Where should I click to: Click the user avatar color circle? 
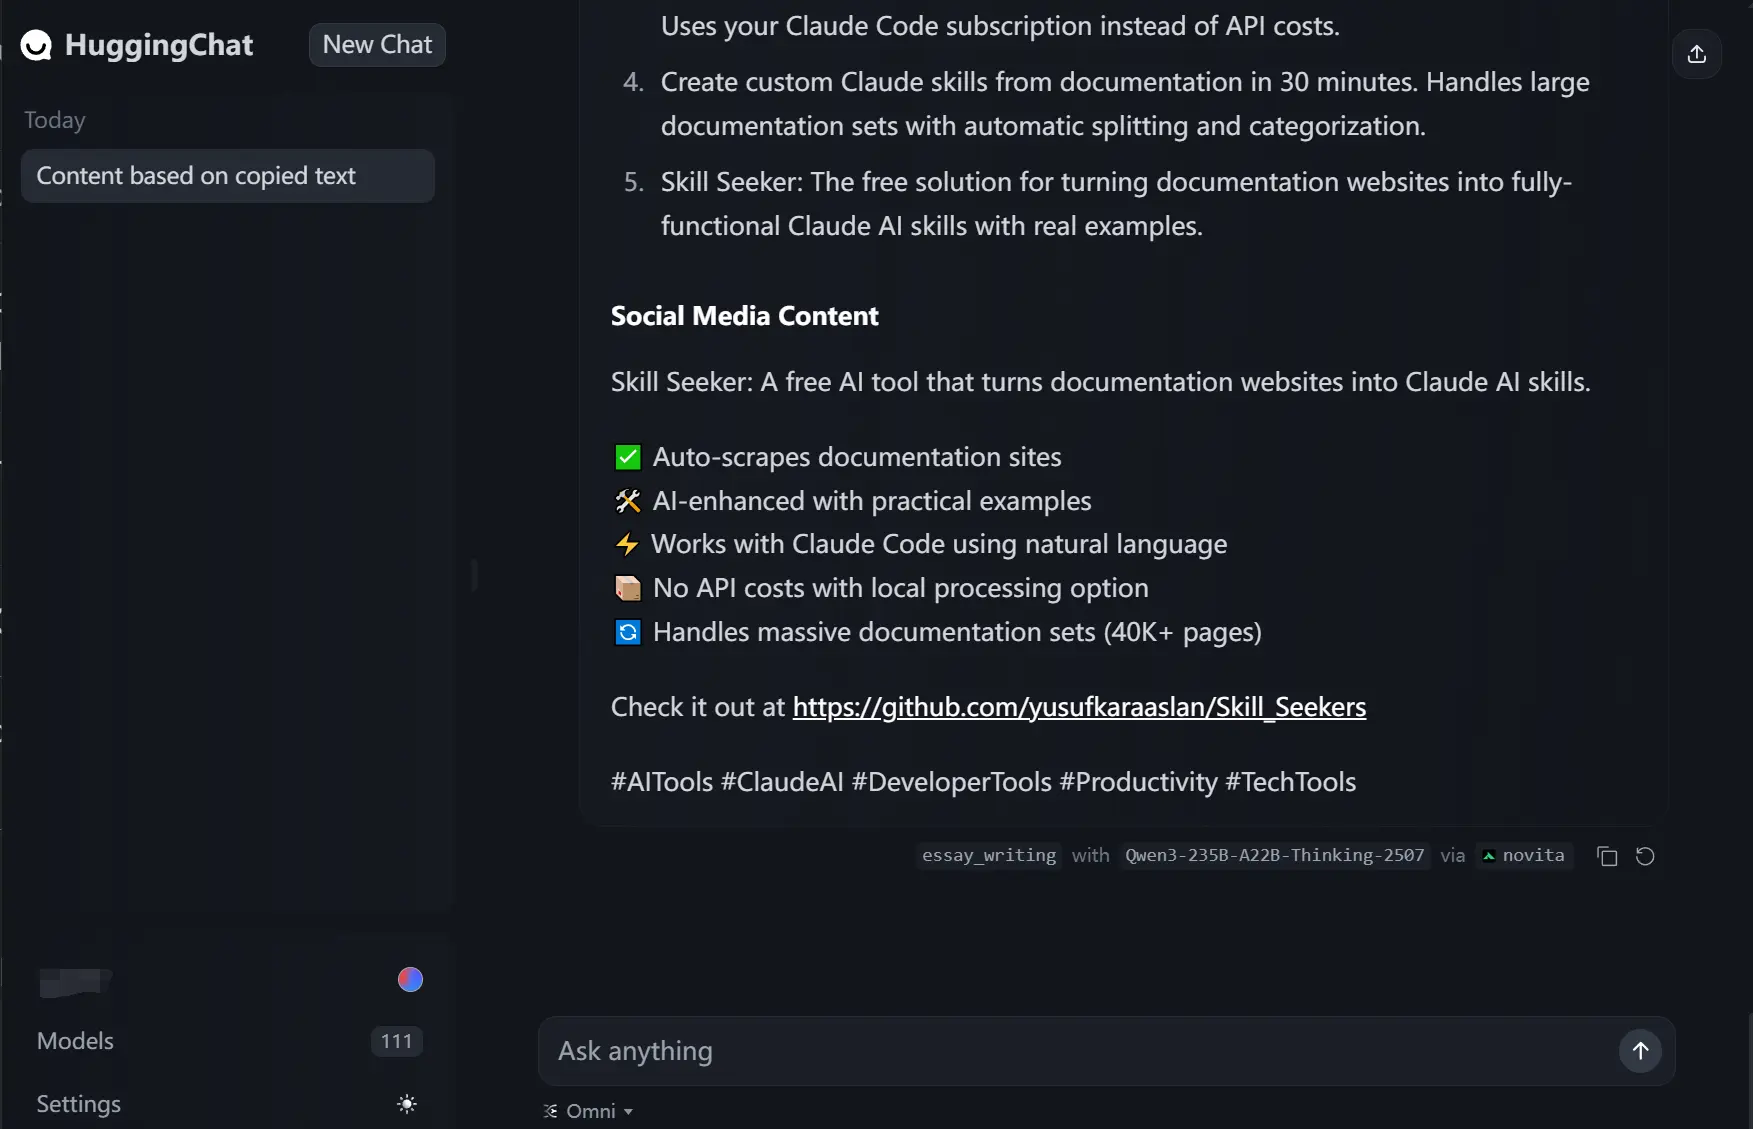pyautogui.click(x=409, y=979)
